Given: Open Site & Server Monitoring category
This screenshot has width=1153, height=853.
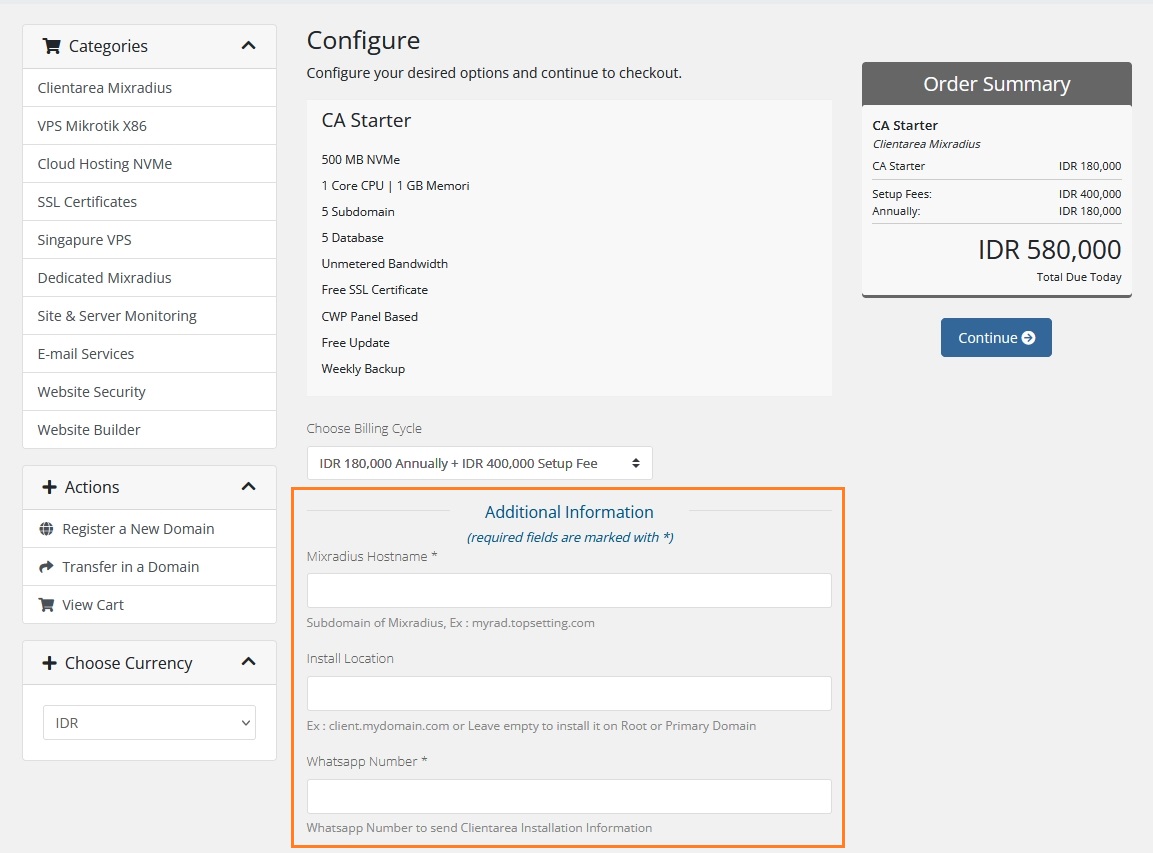Looking at the screenshot, I should pyautogui.click(x=149, y=315).
